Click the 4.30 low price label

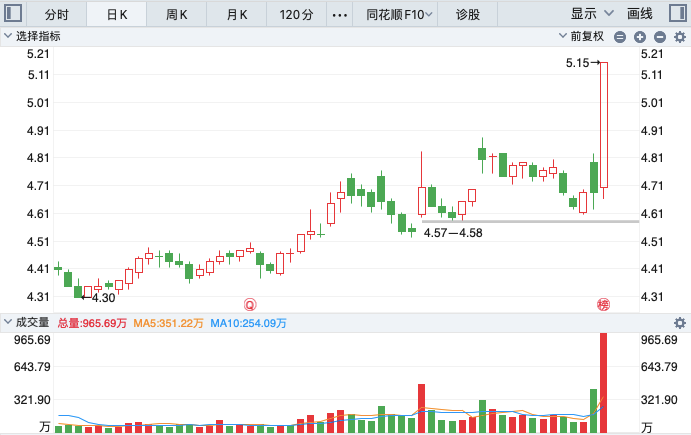(104, 298)
